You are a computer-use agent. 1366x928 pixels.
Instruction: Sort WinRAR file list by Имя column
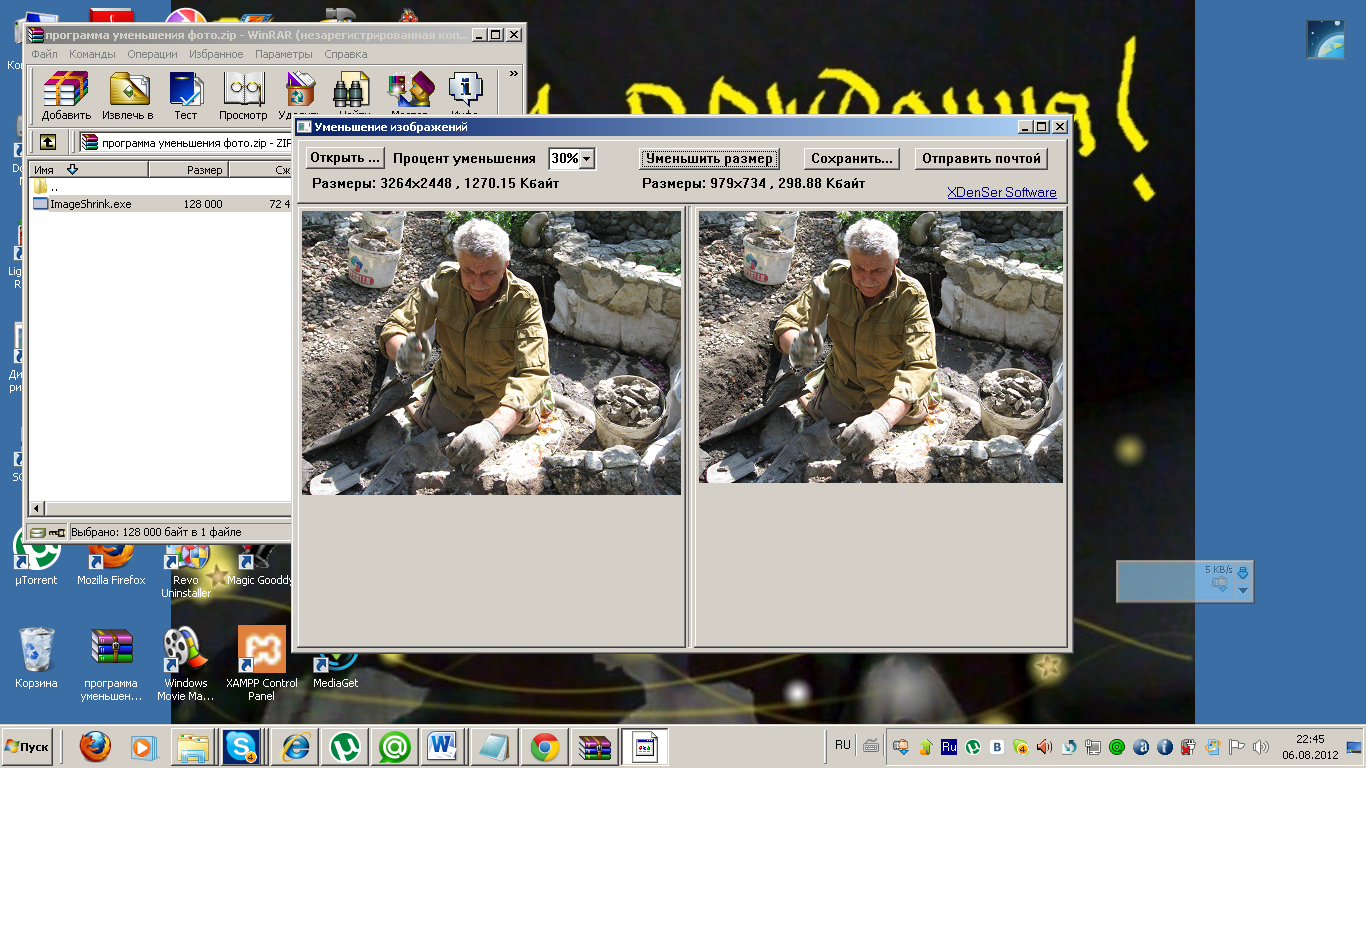tap(88, 170)
